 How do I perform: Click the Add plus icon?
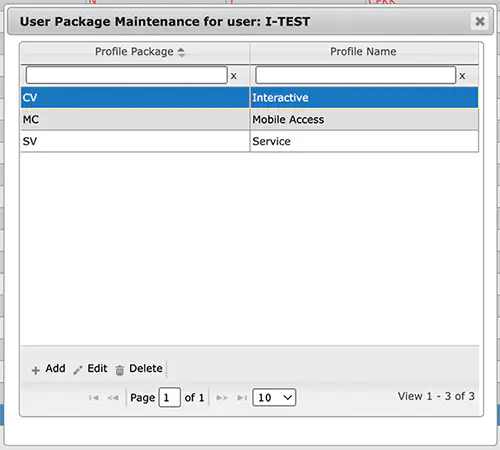[x=35, y=370]
